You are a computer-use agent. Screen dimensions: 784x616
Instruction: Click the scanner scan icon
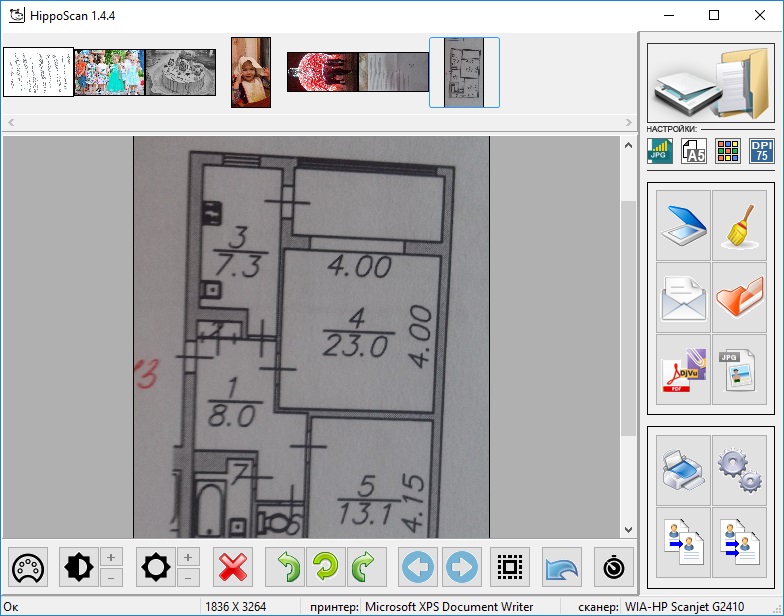pyautogui.click(x=683, y=225)
